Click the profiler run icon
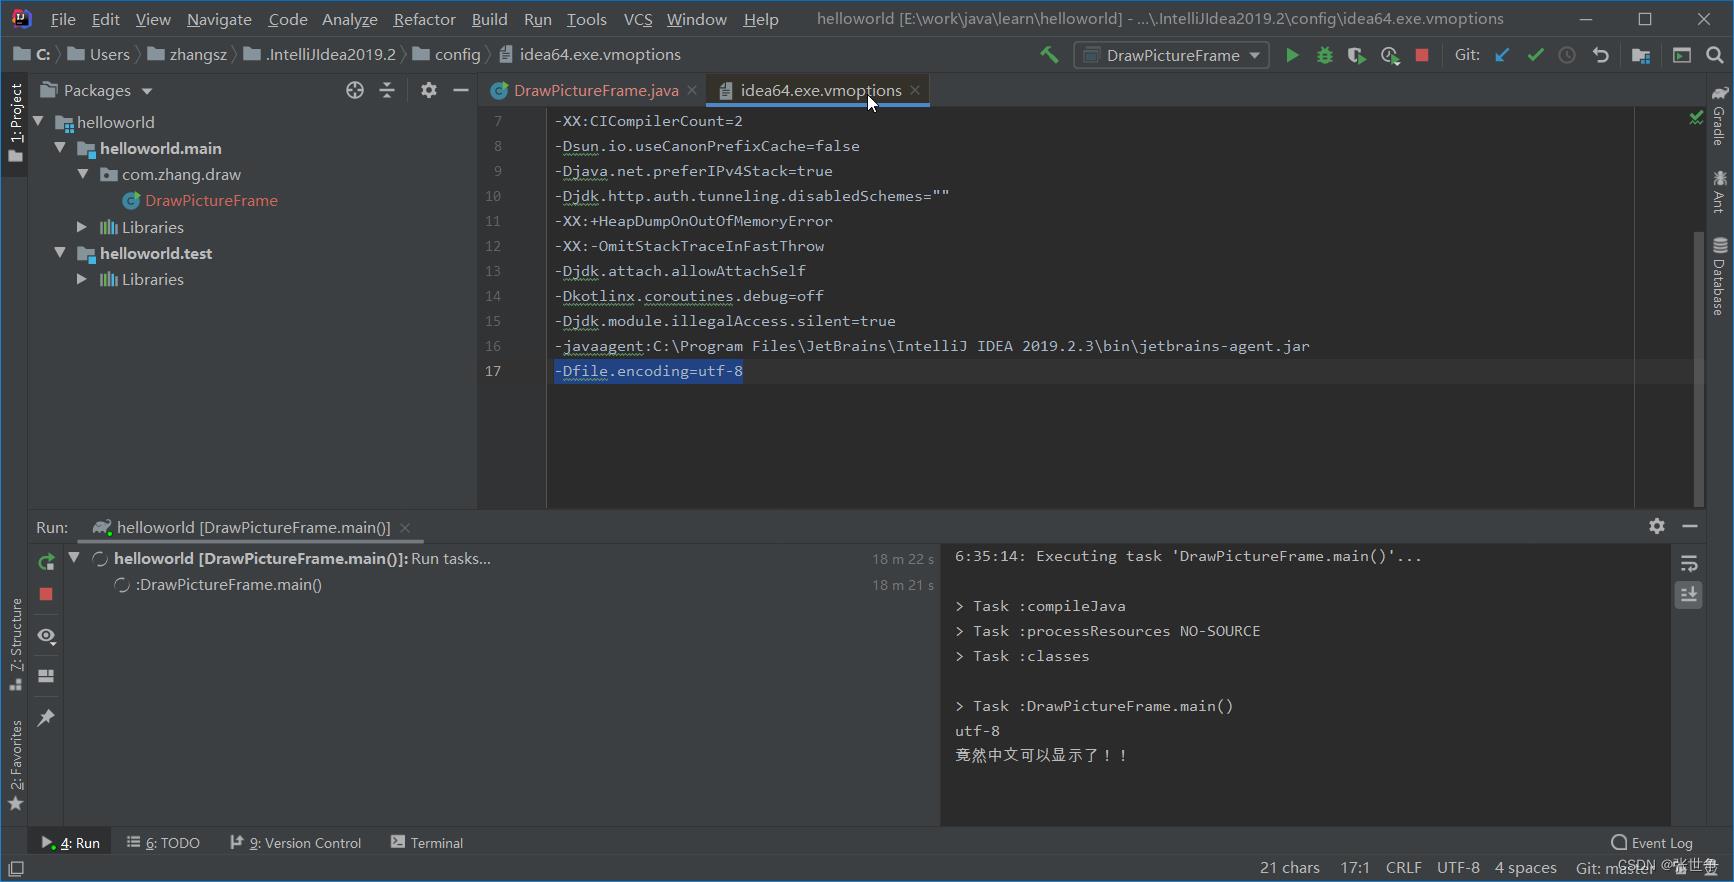The height and width of the screenshot is (882, 1734). (1389, 55)
